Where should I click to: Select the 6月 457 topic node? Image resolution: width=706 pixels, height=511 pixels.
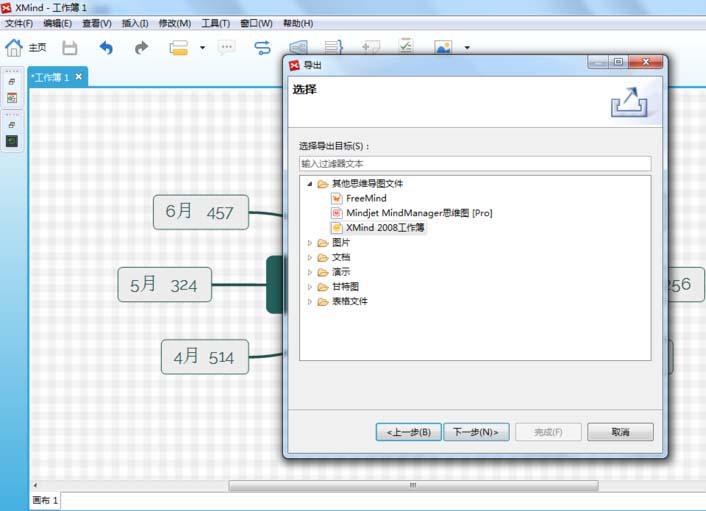[x=201, y=212]
